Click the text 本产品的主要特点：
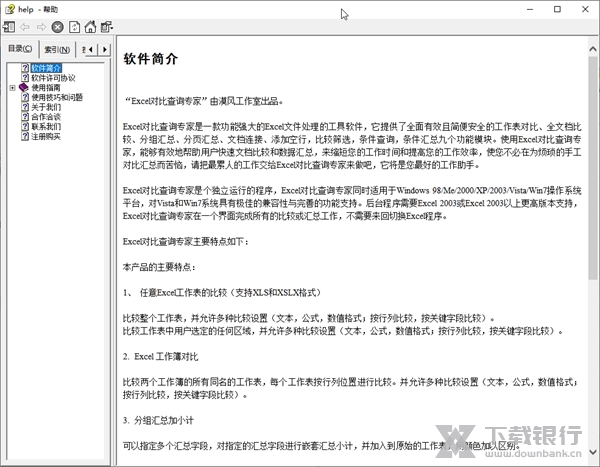This screenshot has width=600, height=467. point(159,267)
